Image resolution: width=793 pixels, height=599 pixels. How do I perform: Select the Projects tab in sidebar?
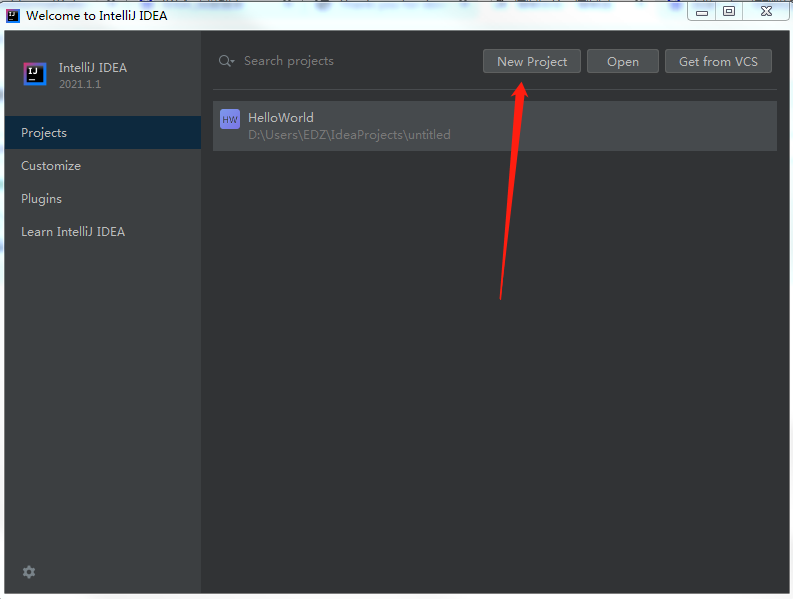(x=103, y=133)
